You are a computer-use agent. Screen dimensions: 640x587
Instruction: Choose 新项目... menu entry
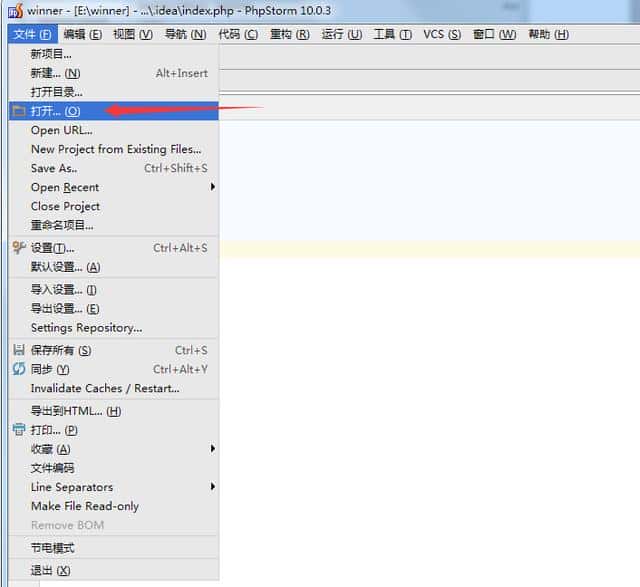pyautogui.click(x=113, y=54)
